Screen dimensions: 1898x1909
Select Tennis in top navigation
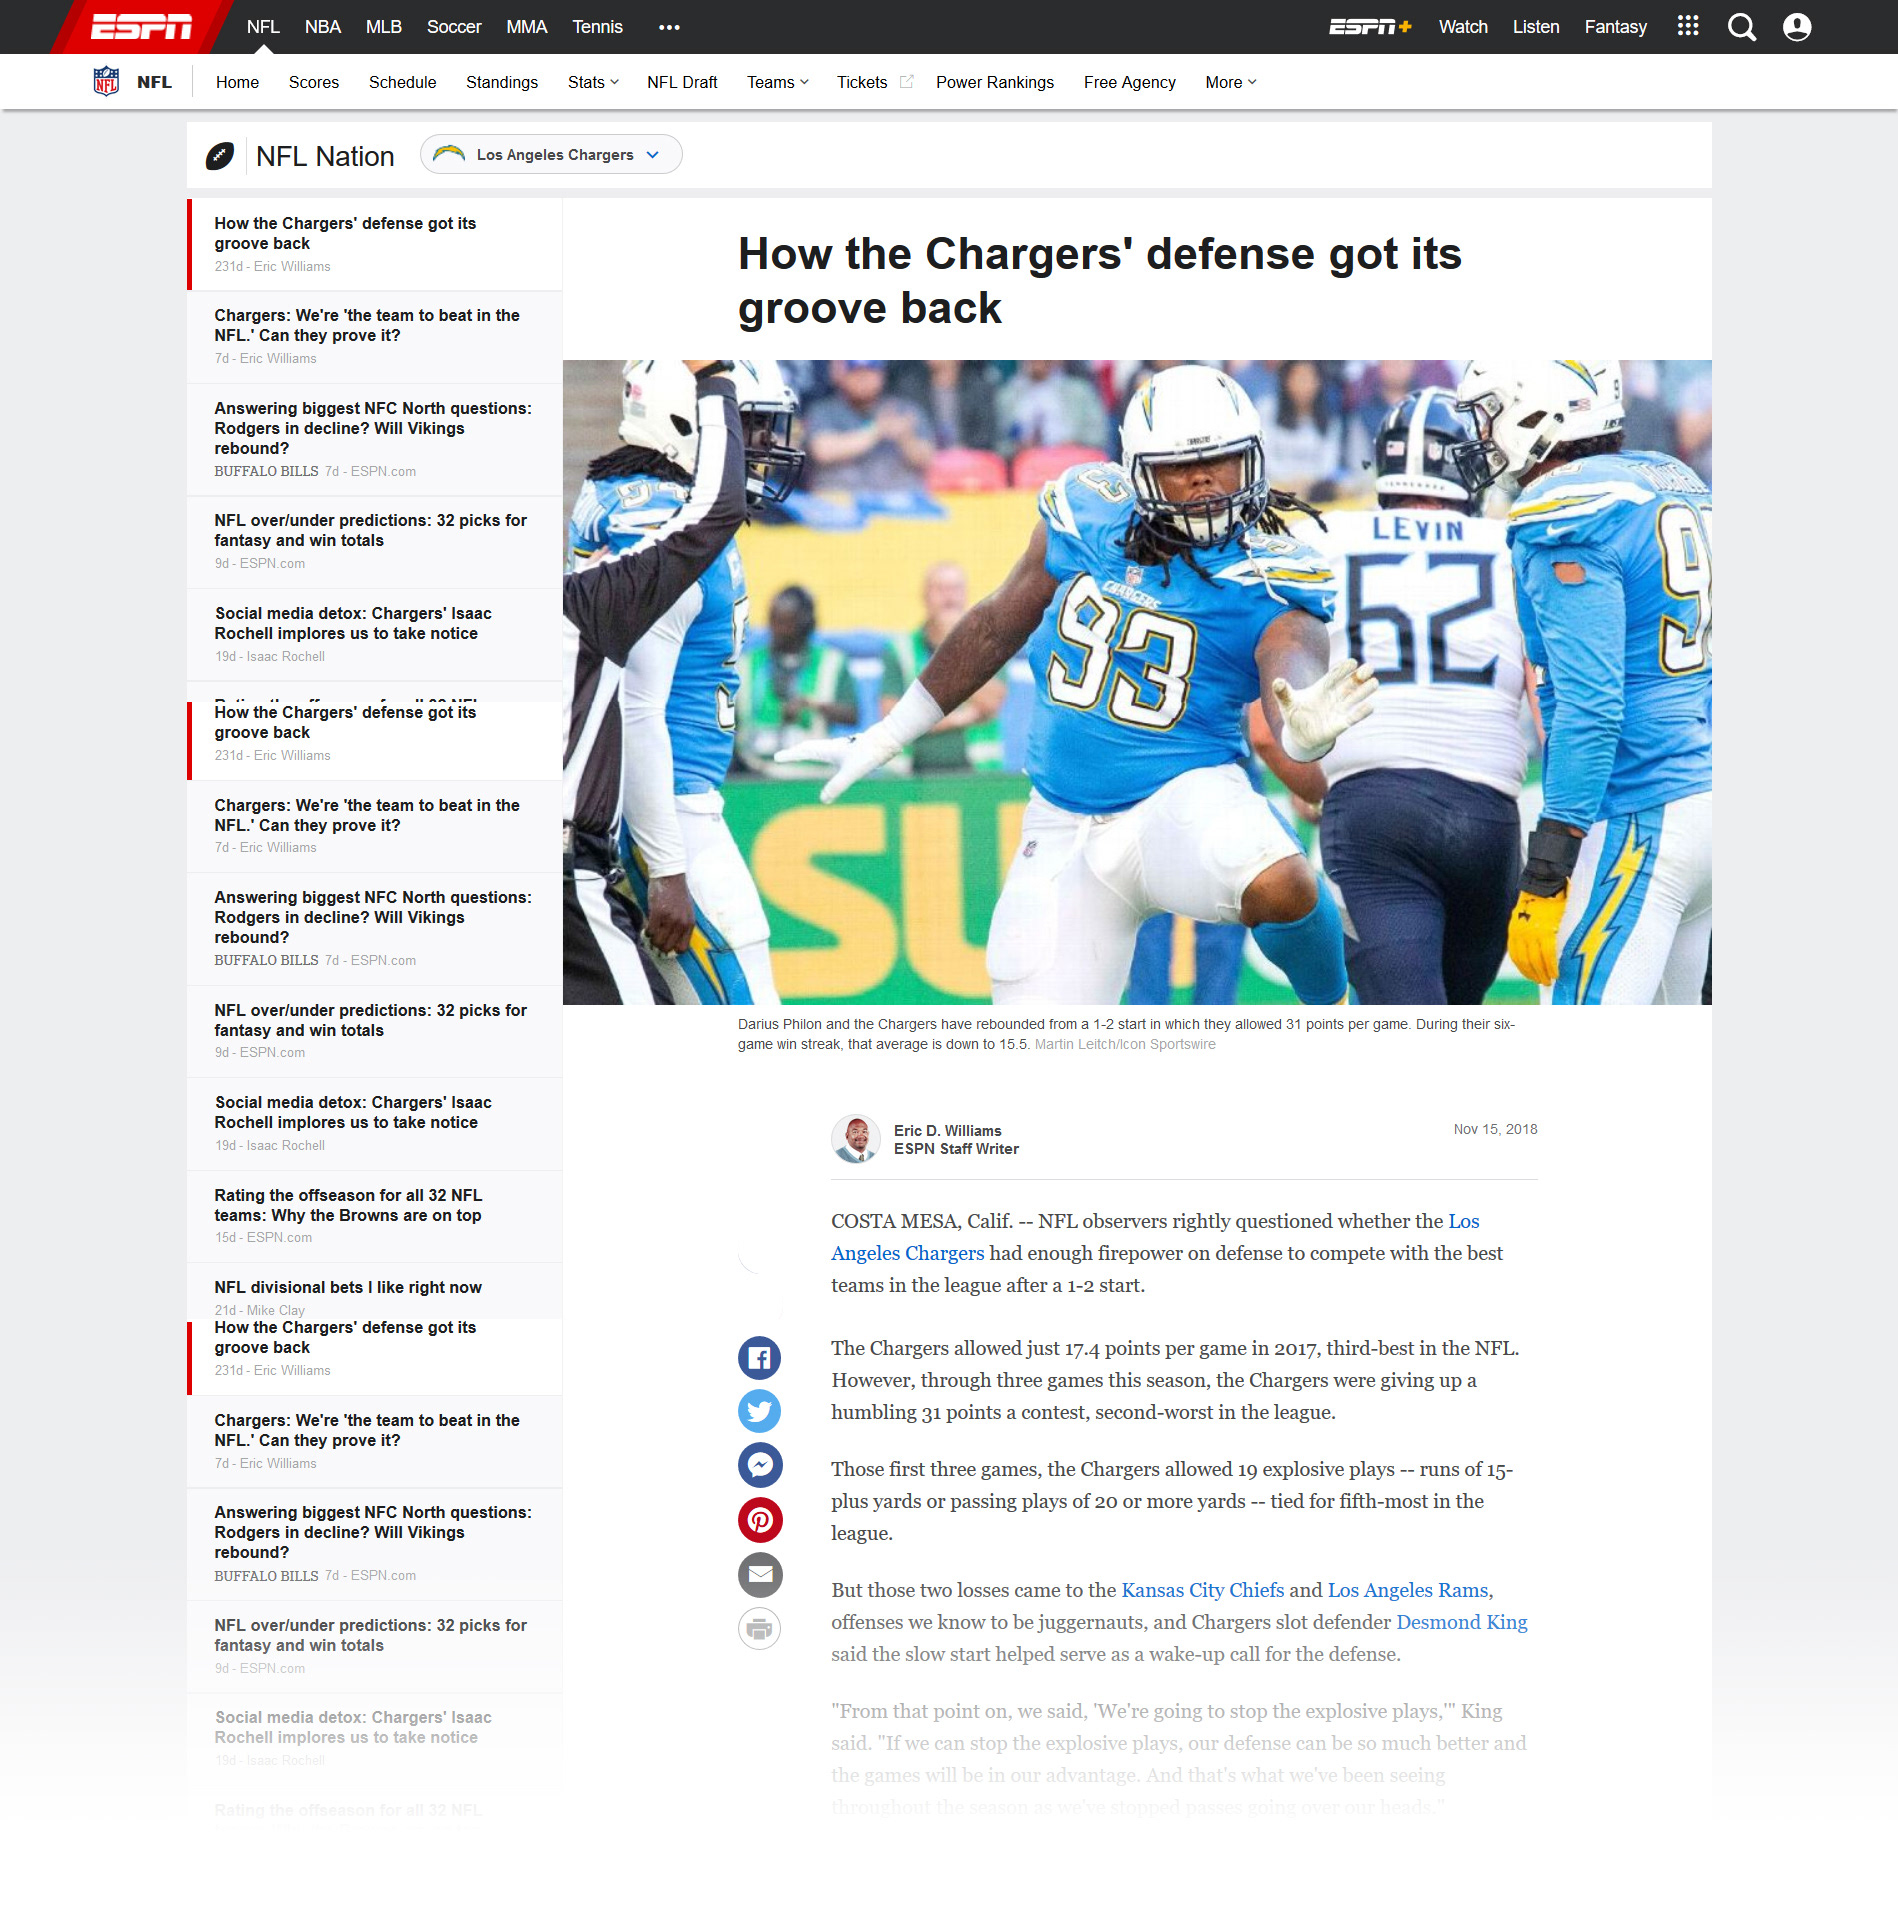click(x=597, y=27)
